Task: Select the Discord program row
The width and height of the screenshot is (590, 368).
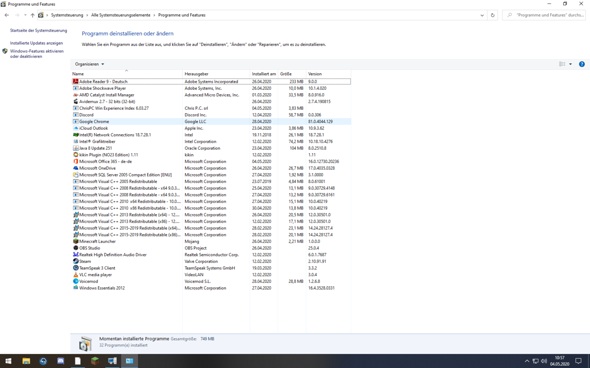Action: 211,115
